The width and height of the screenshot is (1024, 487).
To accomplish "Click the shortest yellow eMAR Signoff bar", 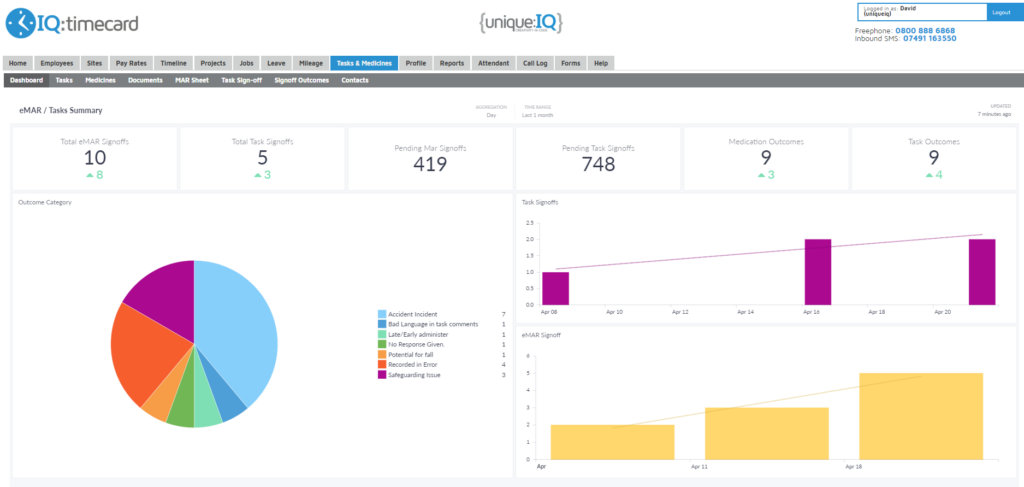I will tap(613, 442).
